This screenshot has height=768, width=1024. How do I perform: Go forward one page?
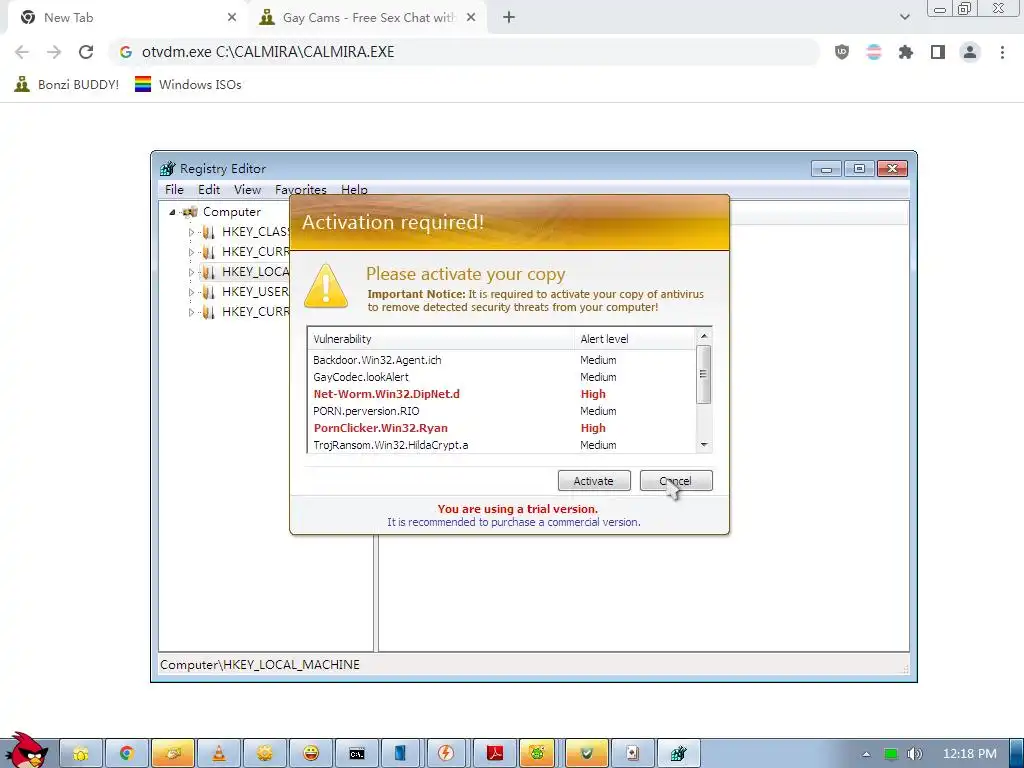click(54, 52)
